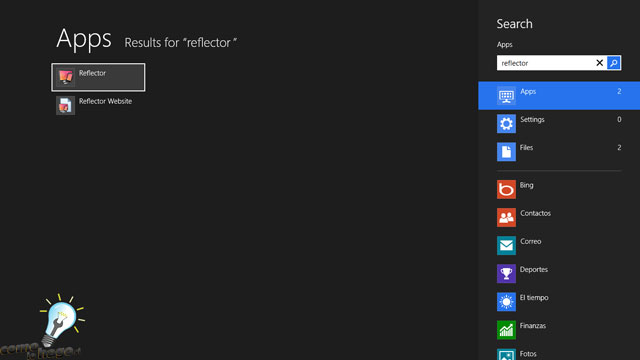This screenshot has height=360, width=640.
Task: Click the Contactos people icon
Action: [x=506, y=218]
